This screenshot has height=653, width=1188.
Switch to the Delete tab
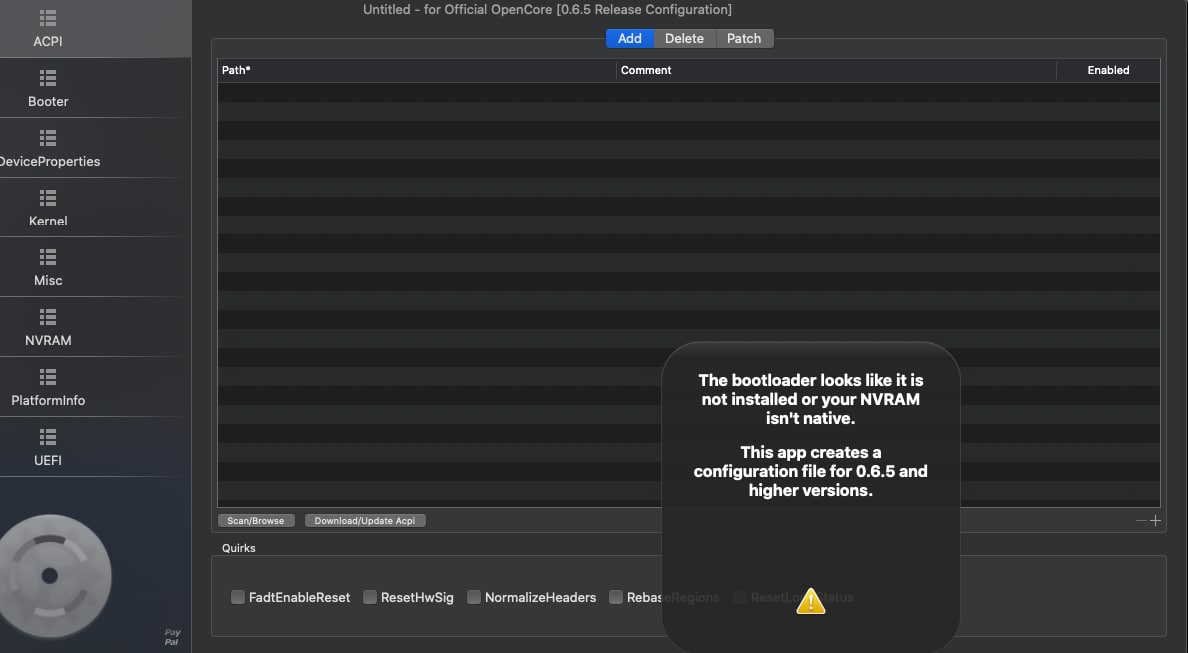(684, 39)
